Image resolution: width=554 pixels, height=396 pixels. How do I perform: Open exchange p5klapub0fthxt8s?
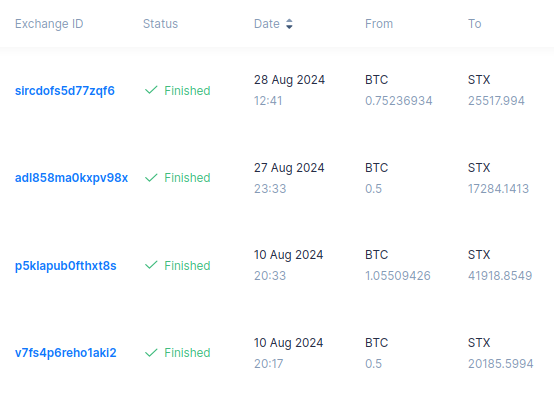pos(65,266)
